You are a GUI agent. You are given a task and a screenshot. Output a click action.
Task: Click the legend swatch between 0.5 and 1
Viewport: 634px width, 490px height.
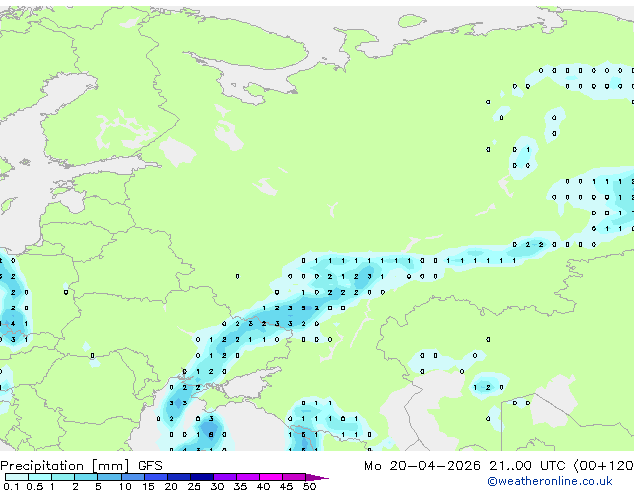click(x=40, y=477)
